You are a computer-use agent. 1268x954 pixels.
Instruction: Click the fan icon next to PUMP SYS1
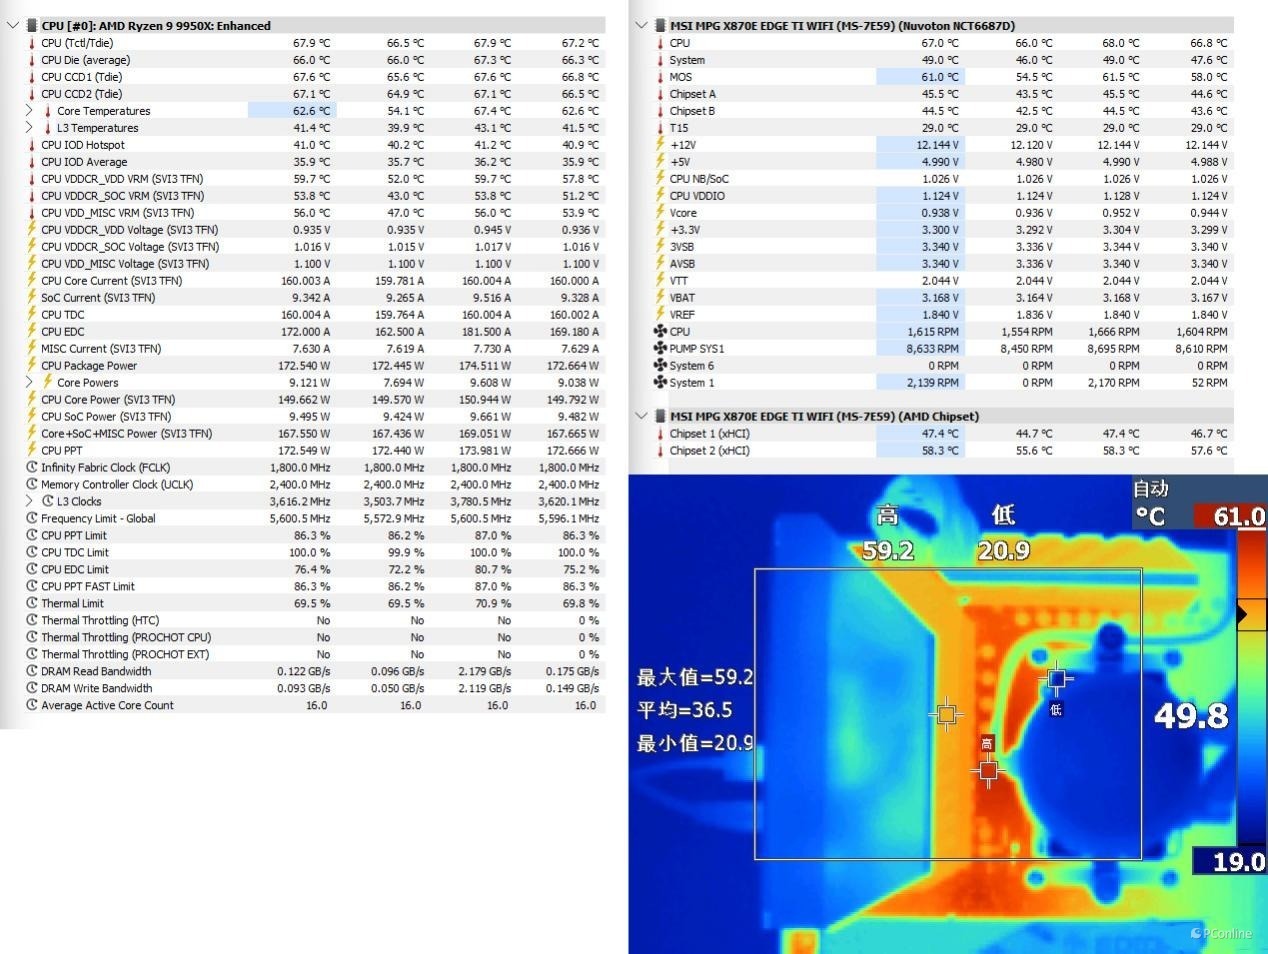[660, 349]
